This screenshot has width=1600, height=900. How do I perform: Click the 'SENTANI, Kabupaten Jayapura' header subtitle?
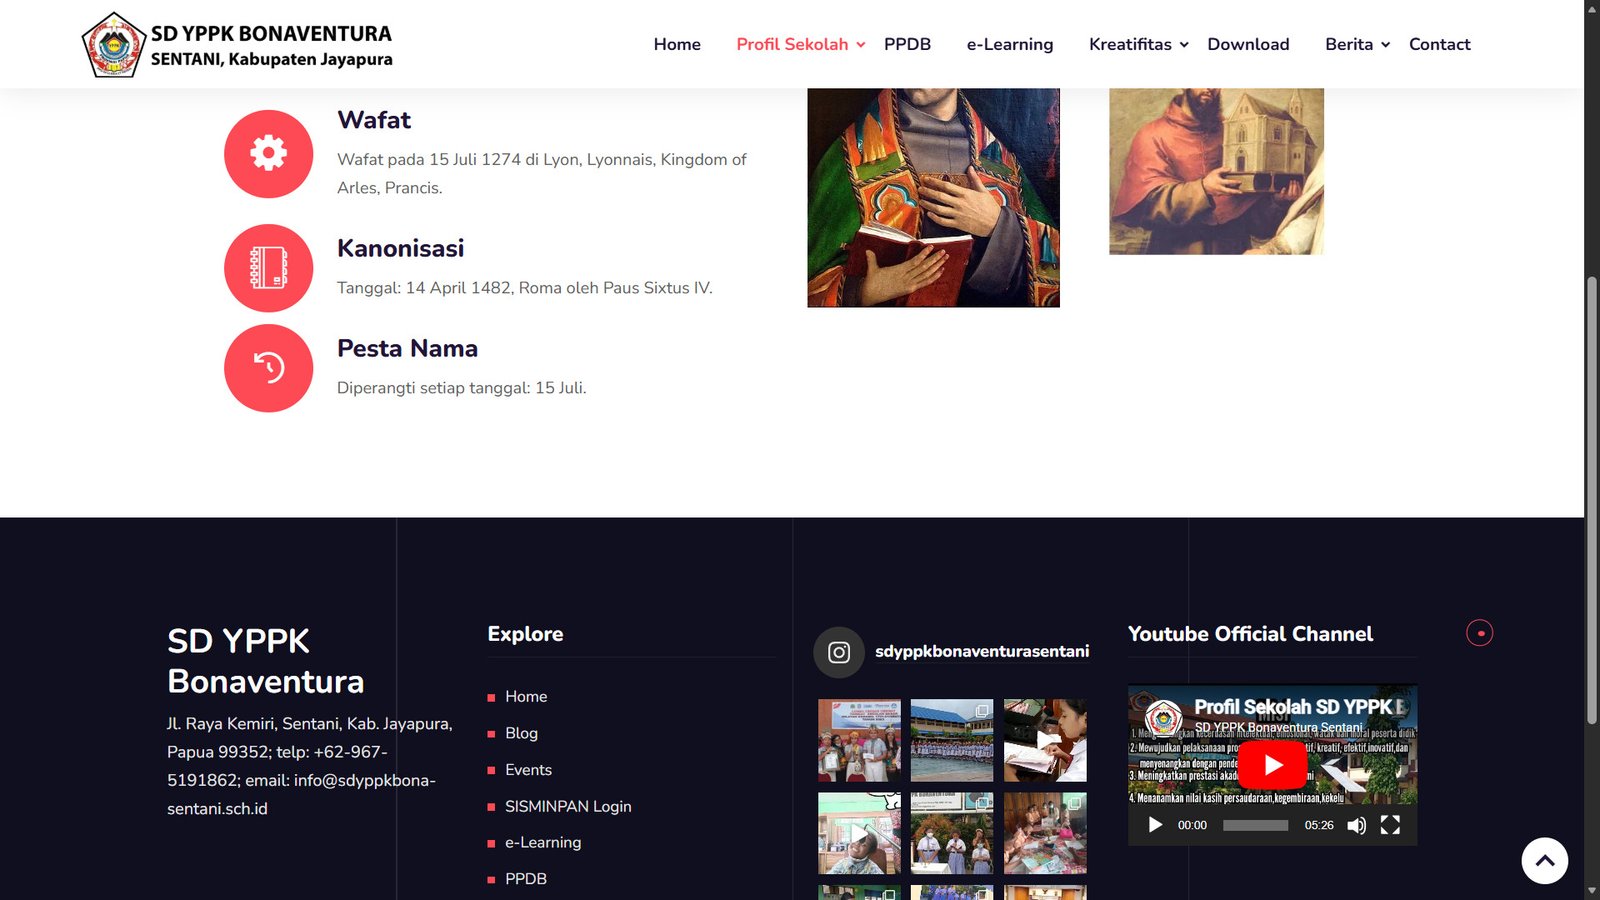pyautogui.click(x=271, y=59)
